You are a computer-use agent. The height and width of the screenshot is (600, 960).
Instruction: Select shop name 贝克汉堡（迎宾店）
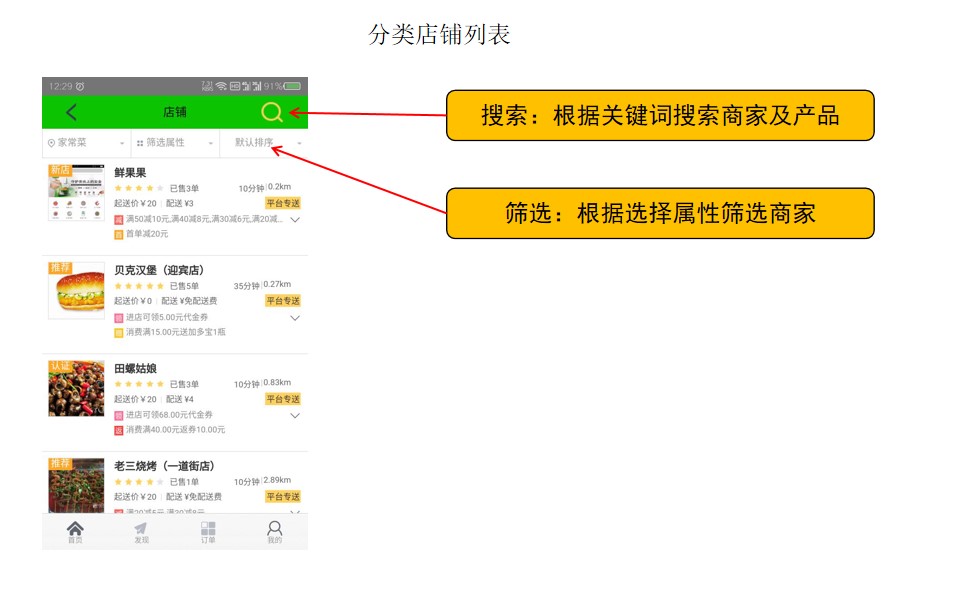[x=159, y=270]
